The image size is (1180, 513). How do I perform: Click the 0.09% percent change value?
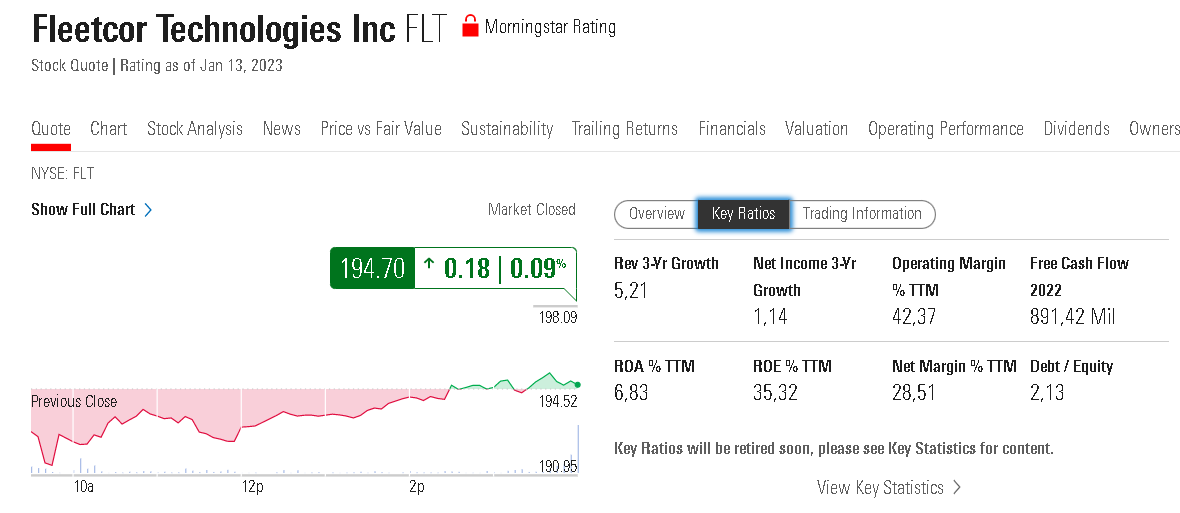tap(539, 268)
